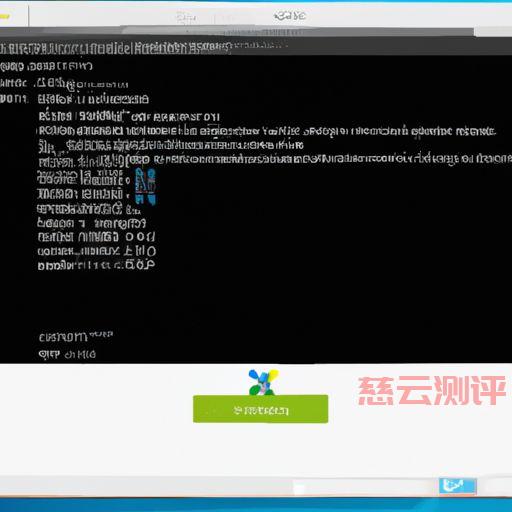
Task: Click the colorful pinwheel logo icon
Action: click(x=263, y=382)
